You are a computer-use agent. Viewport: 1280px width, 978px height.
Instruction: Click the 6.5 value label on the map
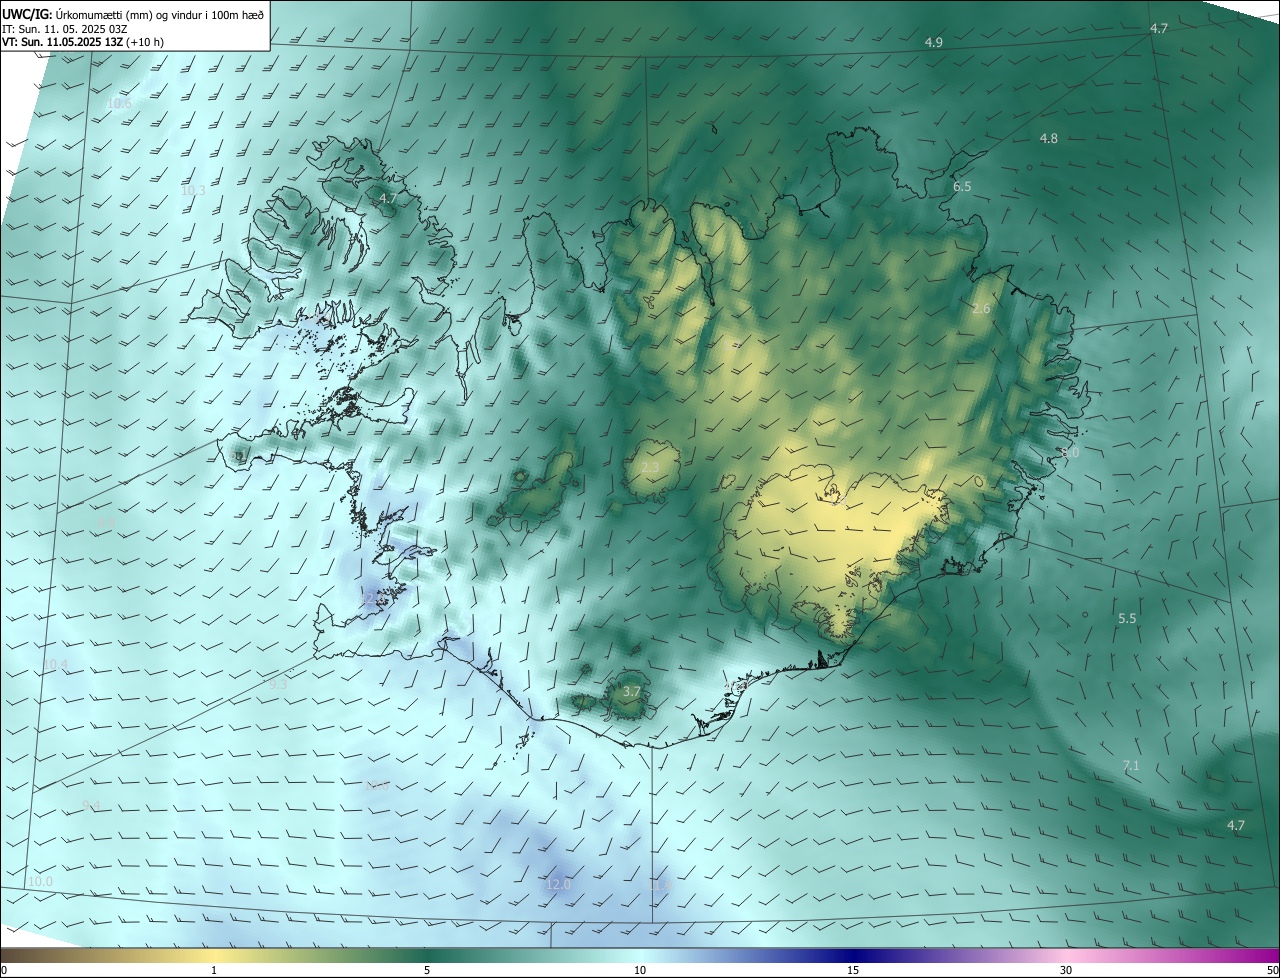pos(962,186)
